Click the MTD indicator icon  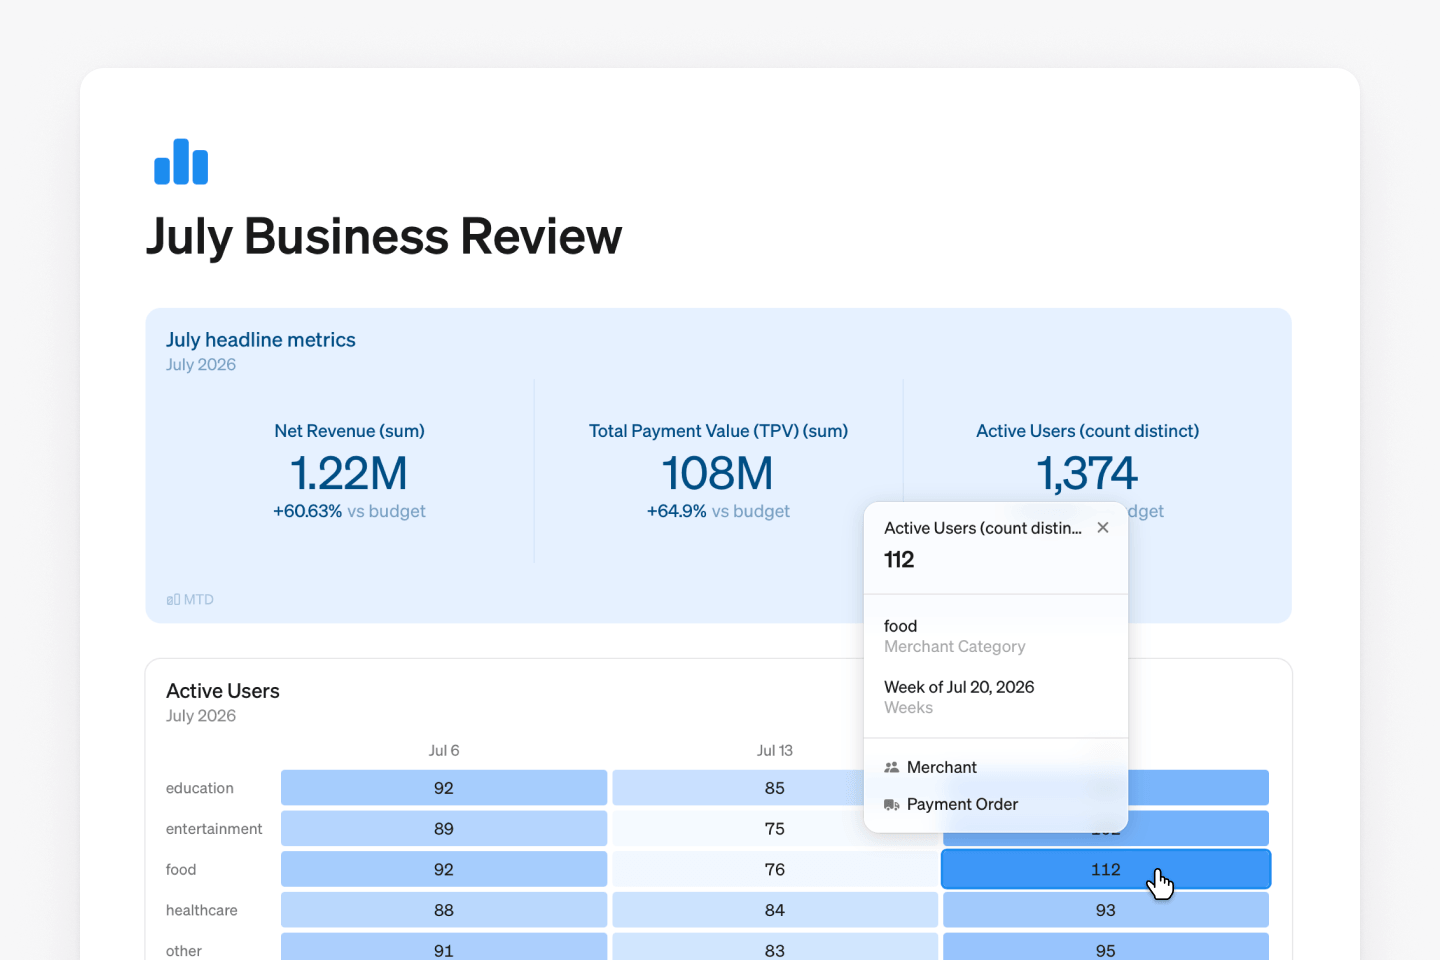pyautogui.click(x=173, y=600)
